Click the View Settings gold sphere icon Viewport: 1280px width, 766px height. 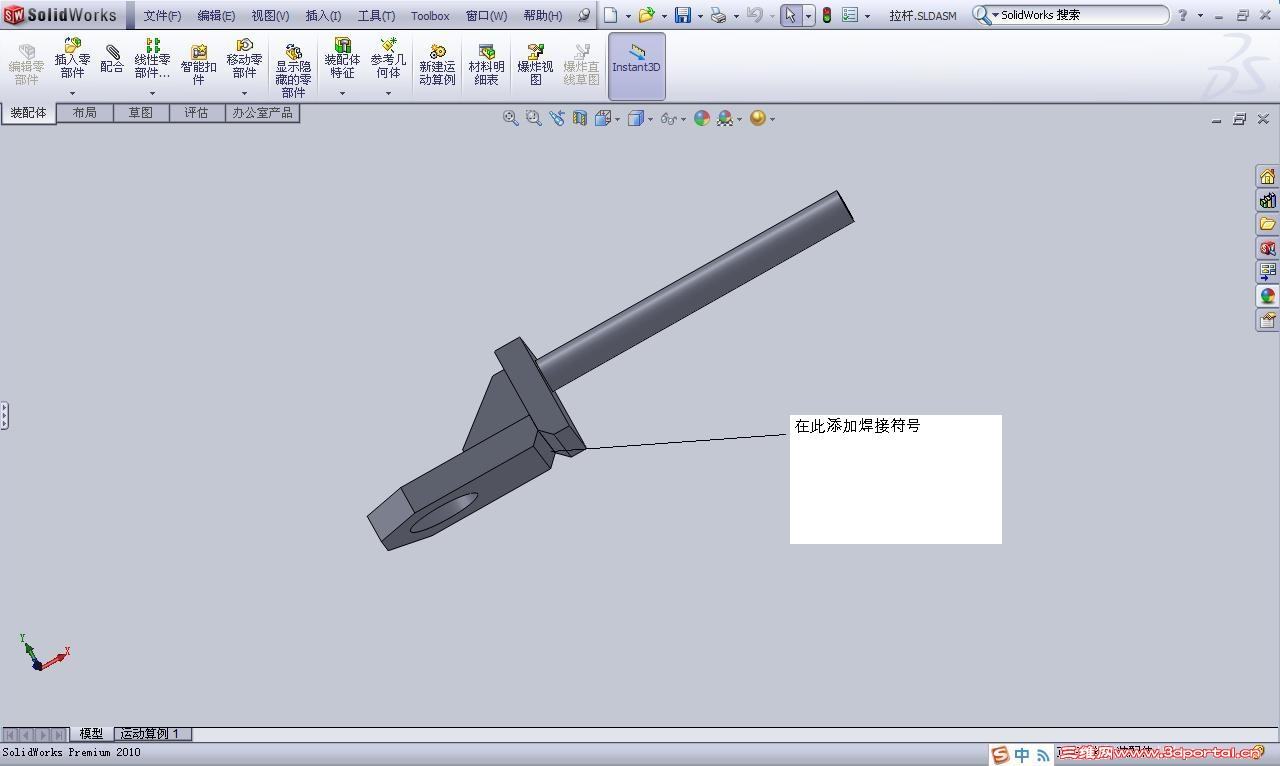point(758,118)
